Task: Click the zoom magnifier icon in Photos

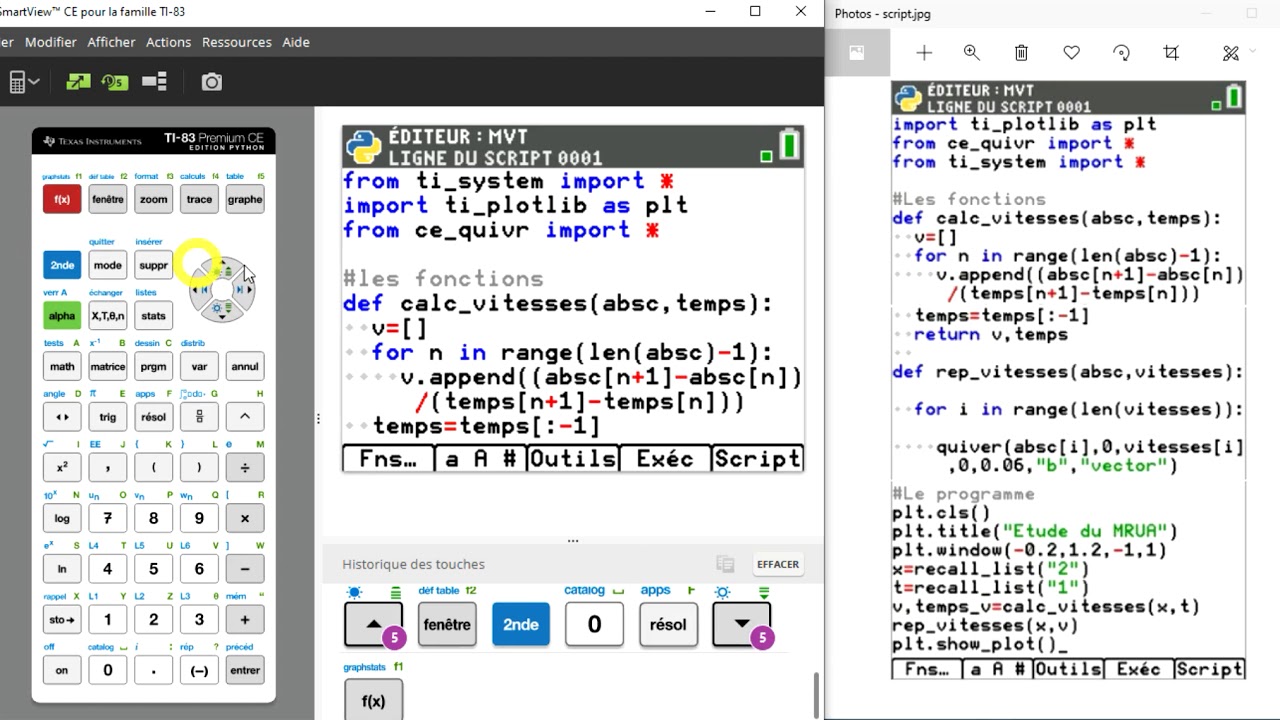Action: coord(971,53)
